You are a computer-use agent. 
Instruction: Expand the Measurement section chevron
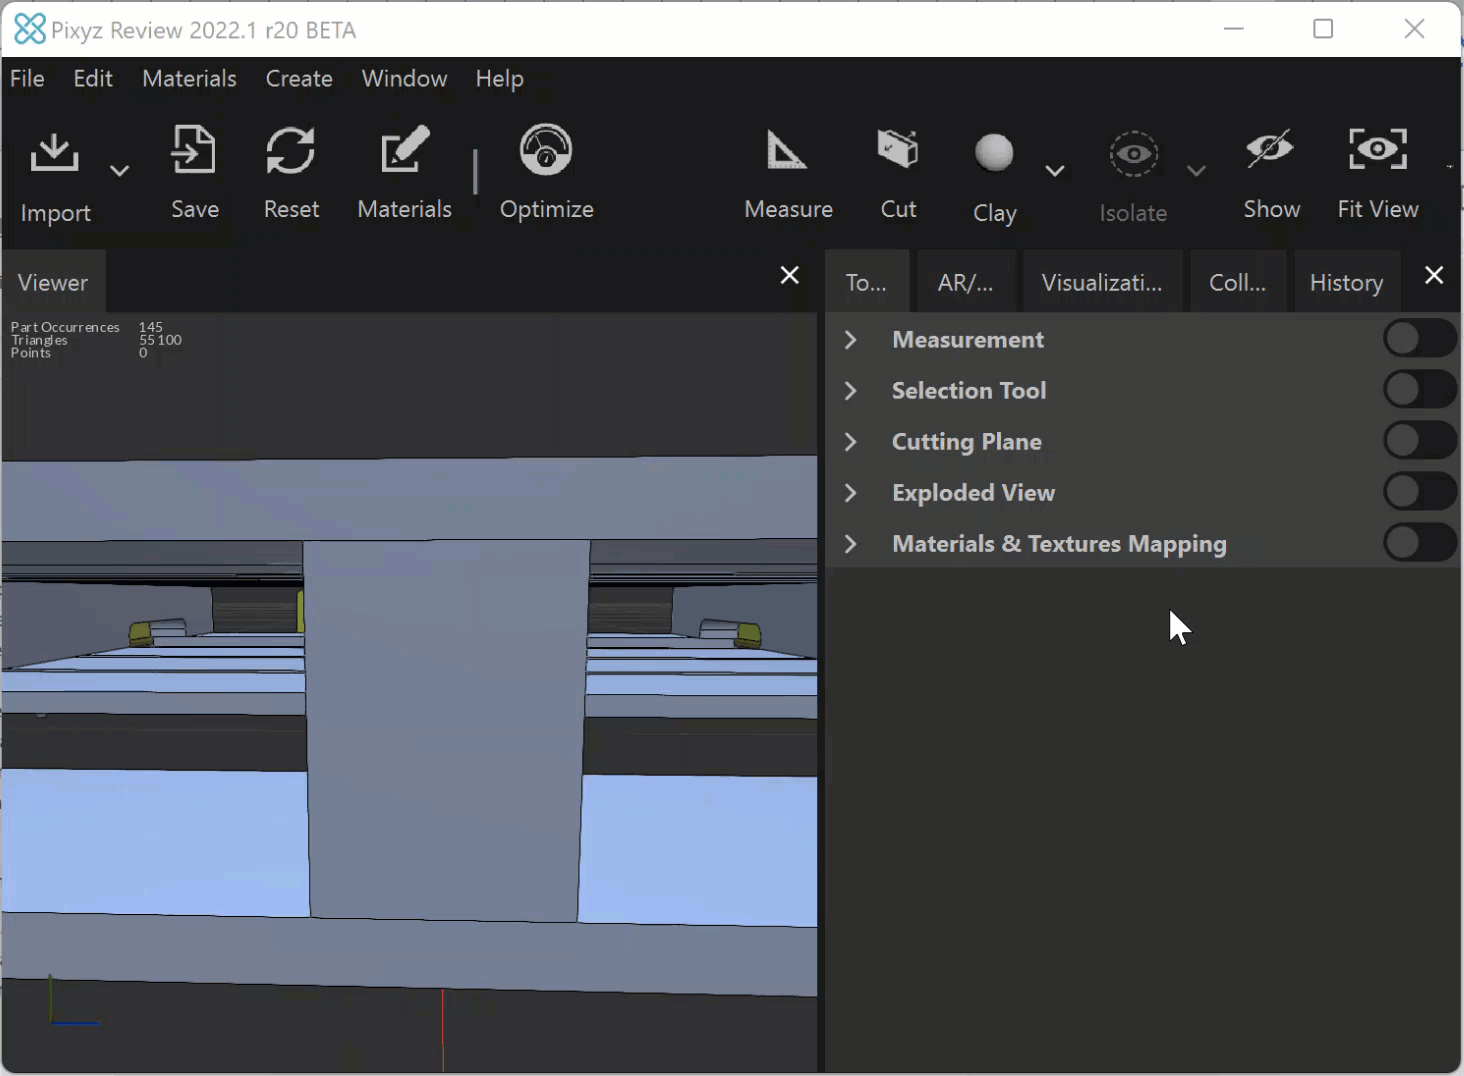point(851,340)
